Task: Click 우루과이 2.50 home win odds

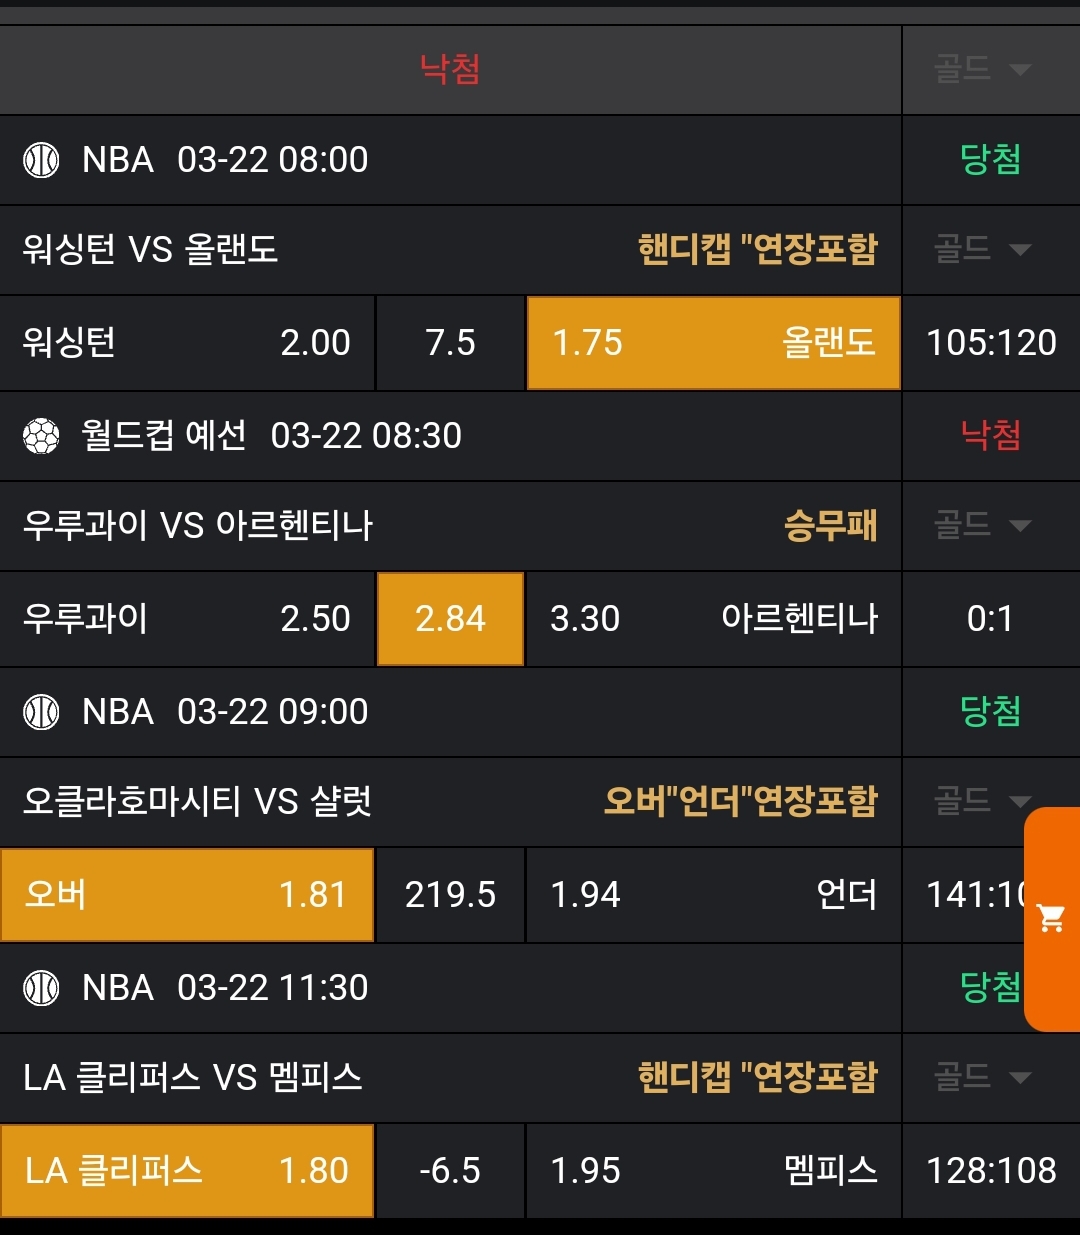Action: [x=187, y=619]
